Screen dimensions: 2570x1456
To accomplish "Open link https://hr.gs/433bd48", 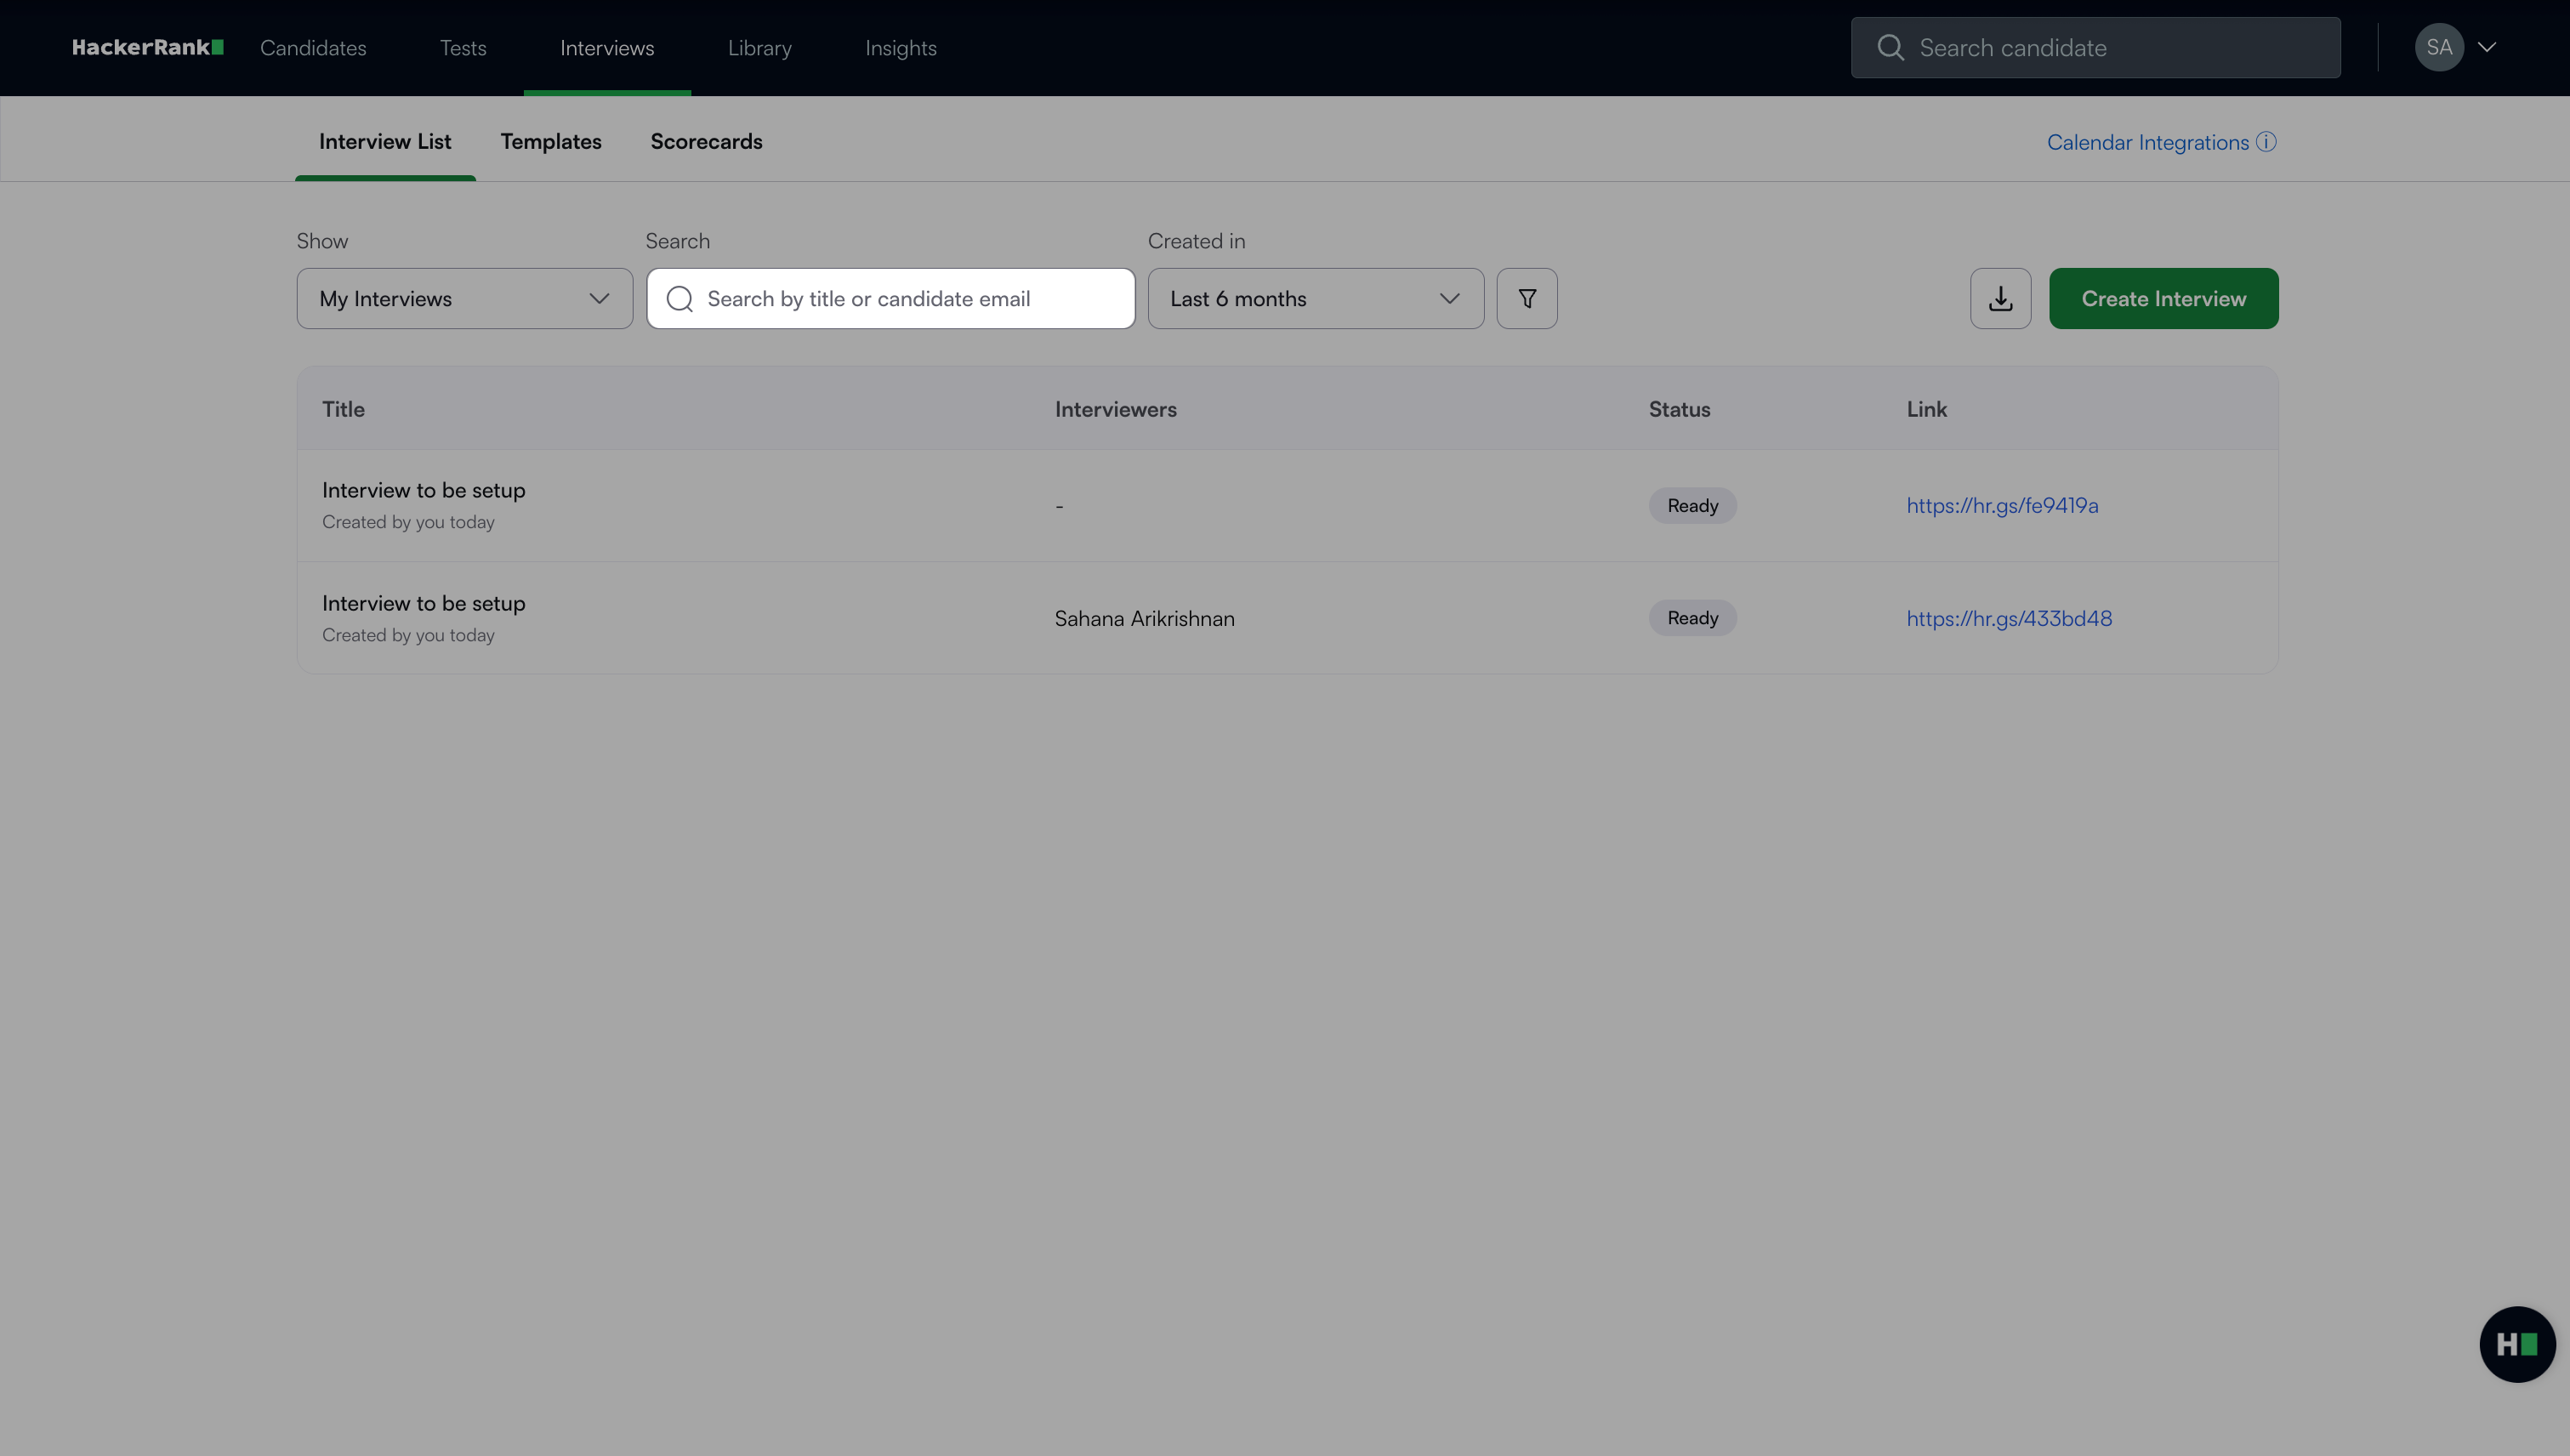I will 2009,618.
